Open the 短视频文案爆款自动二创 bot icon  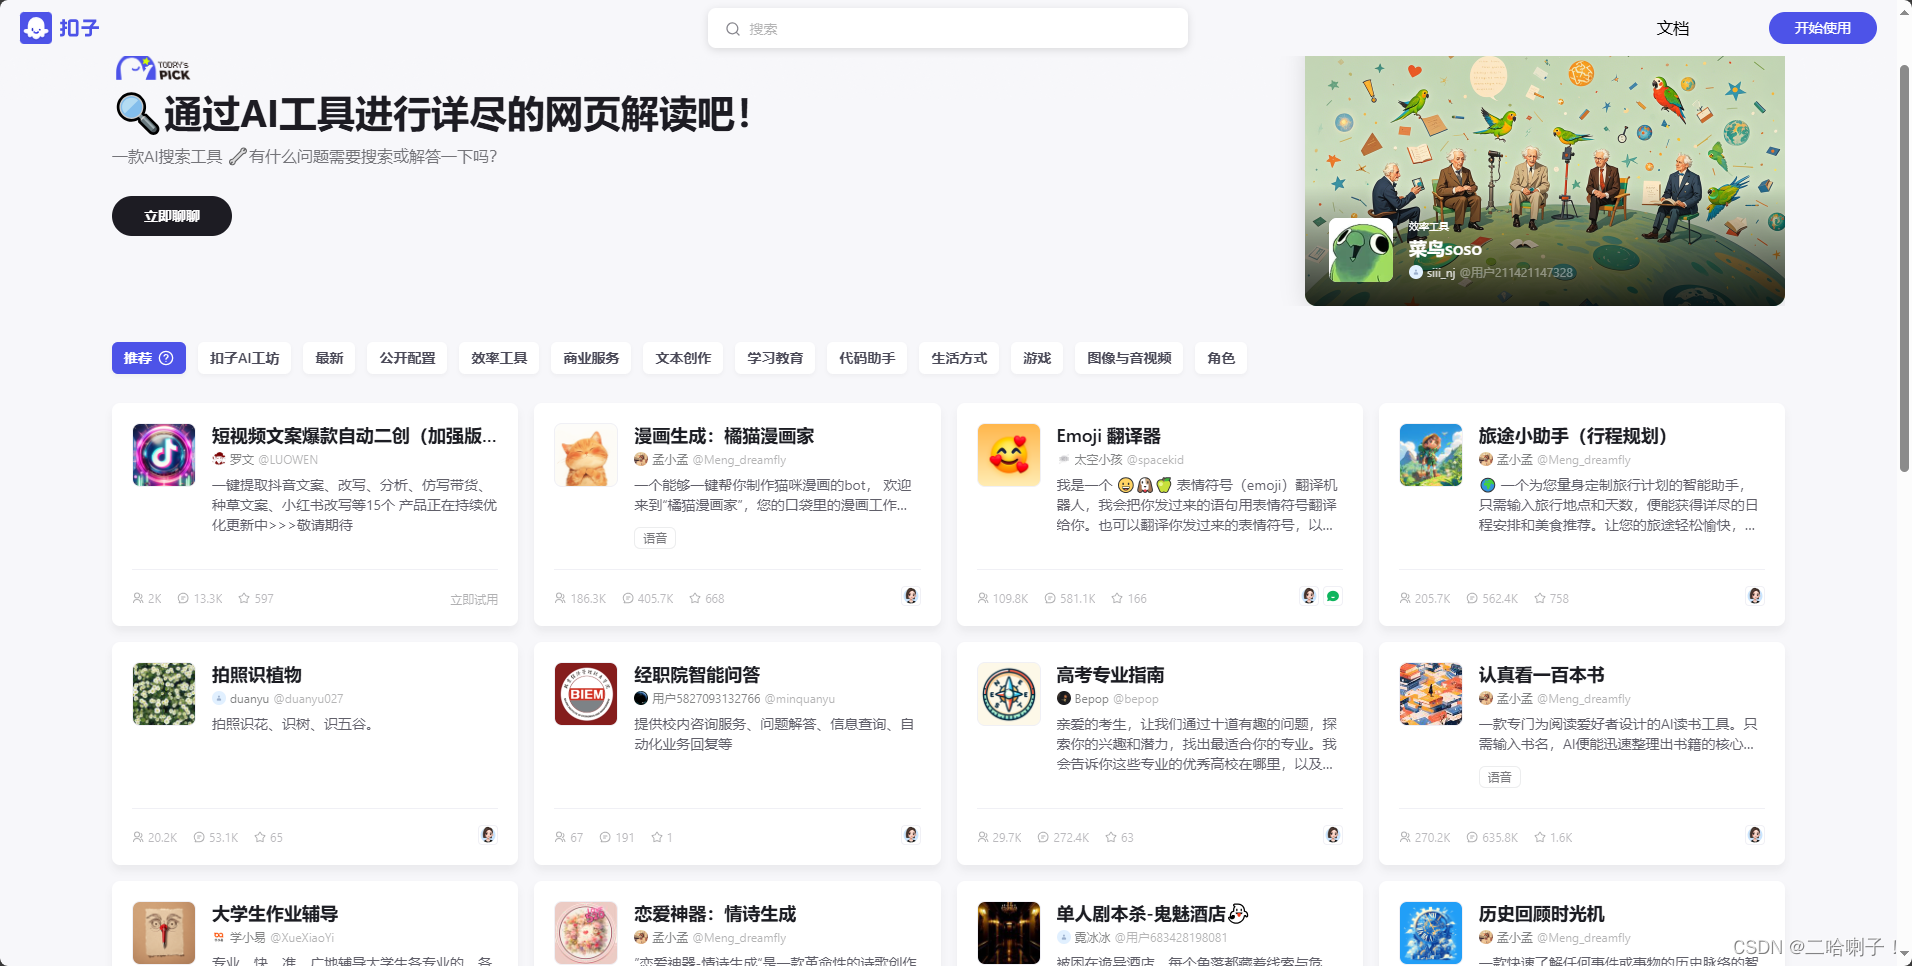click(164, 455)
